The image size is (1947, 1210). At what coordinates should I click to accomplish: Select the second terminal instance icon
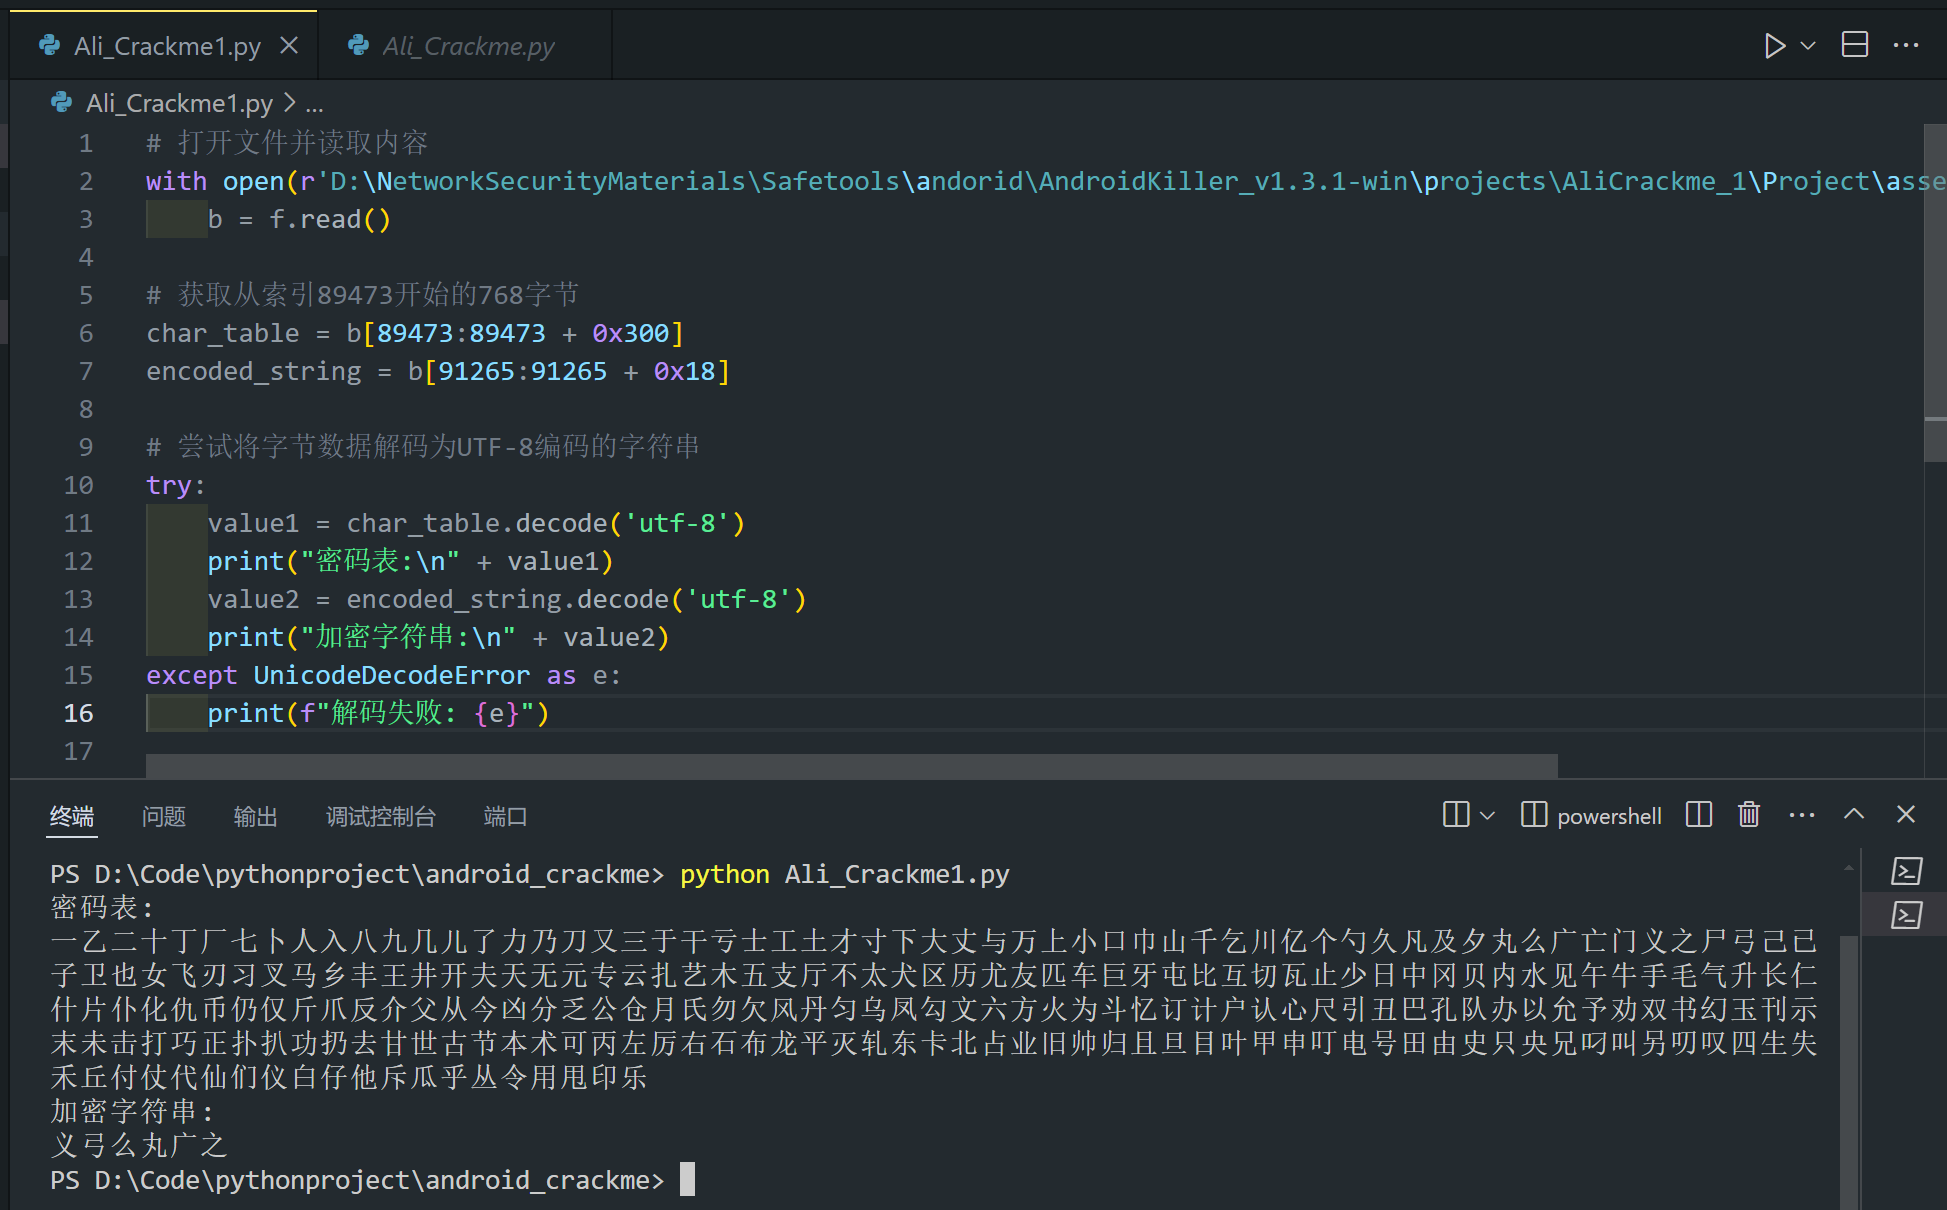click(1907, 915)
